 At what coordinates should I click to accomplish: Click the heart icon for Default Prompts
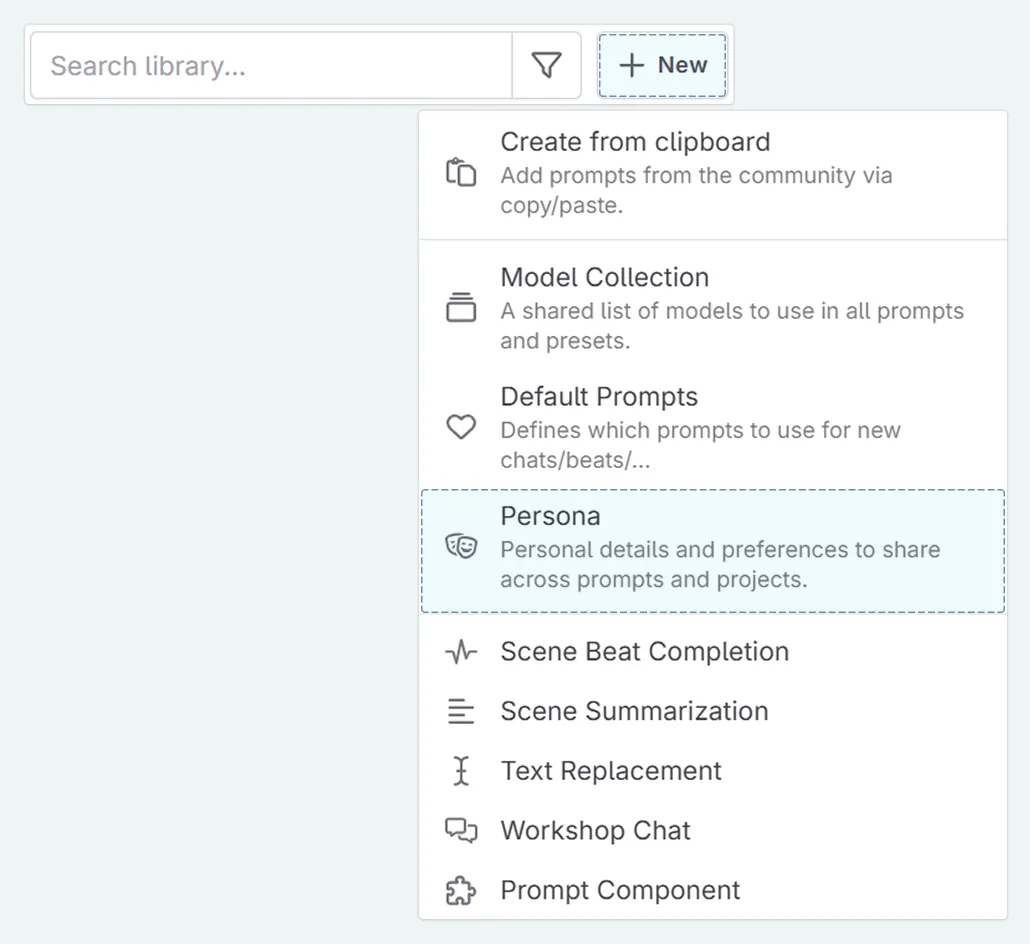click(x=461, y=427)
